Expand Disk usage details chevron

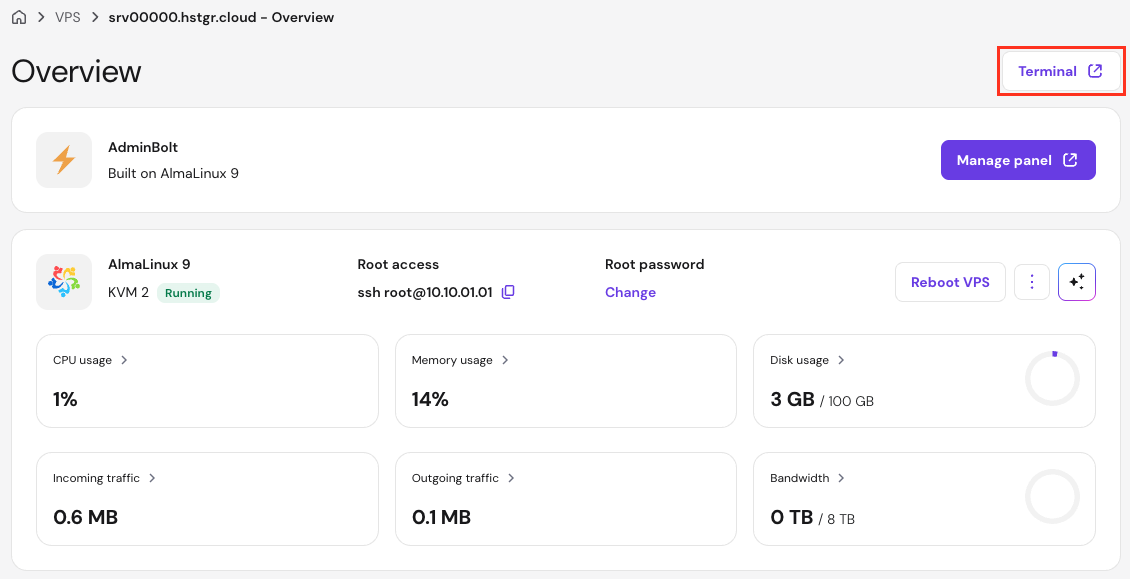coord(841,360)
